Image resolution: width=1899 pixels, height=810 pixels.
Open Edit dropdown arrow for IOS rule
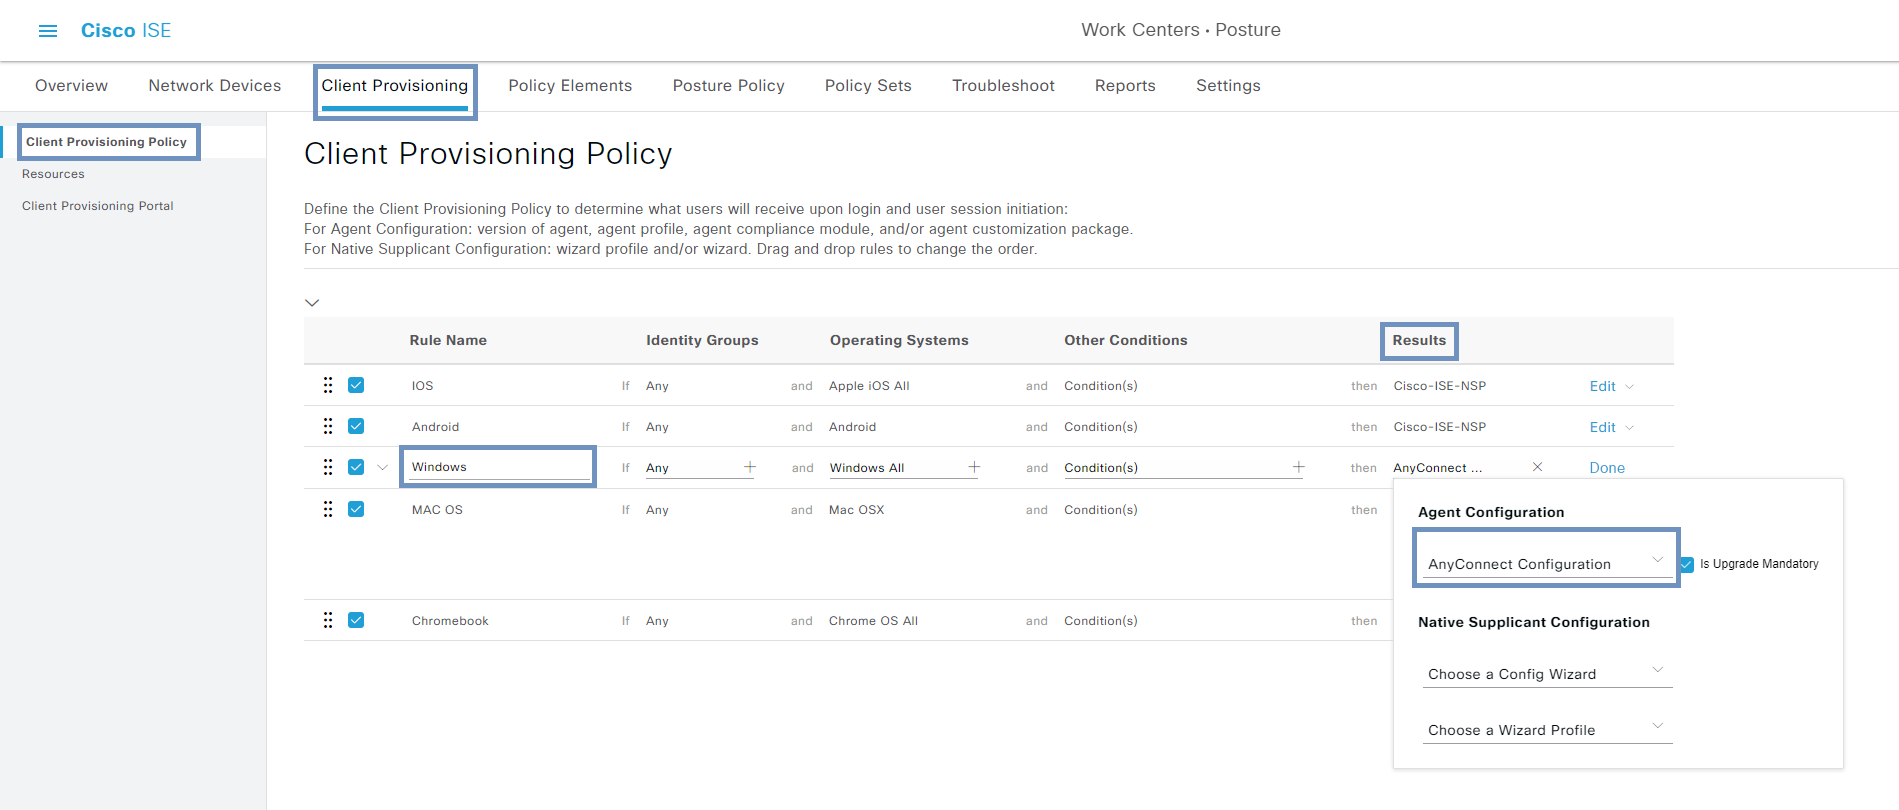pyautogui.click(x=1629, y=387)
